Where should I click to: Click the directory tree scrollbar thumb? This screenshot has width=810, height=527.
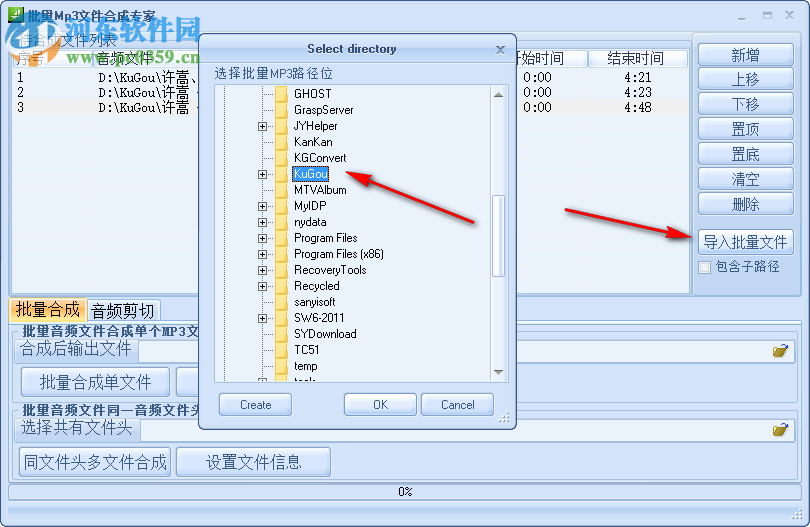pyautogui.click(x=498, y=236)
